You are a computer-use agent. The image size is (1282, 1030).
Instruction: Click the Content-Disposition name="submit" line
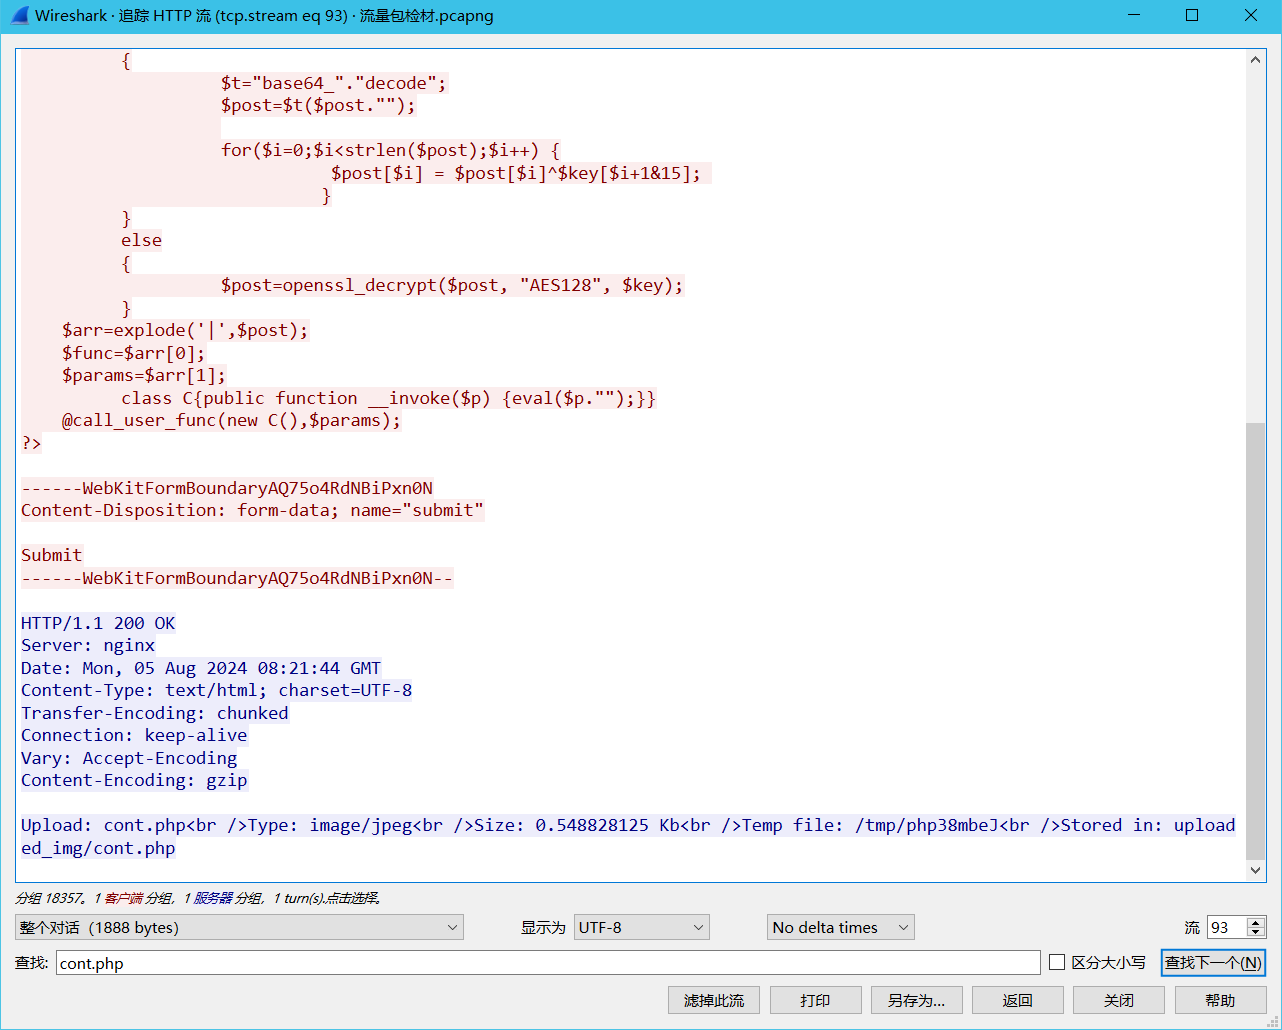coord(252,510)
